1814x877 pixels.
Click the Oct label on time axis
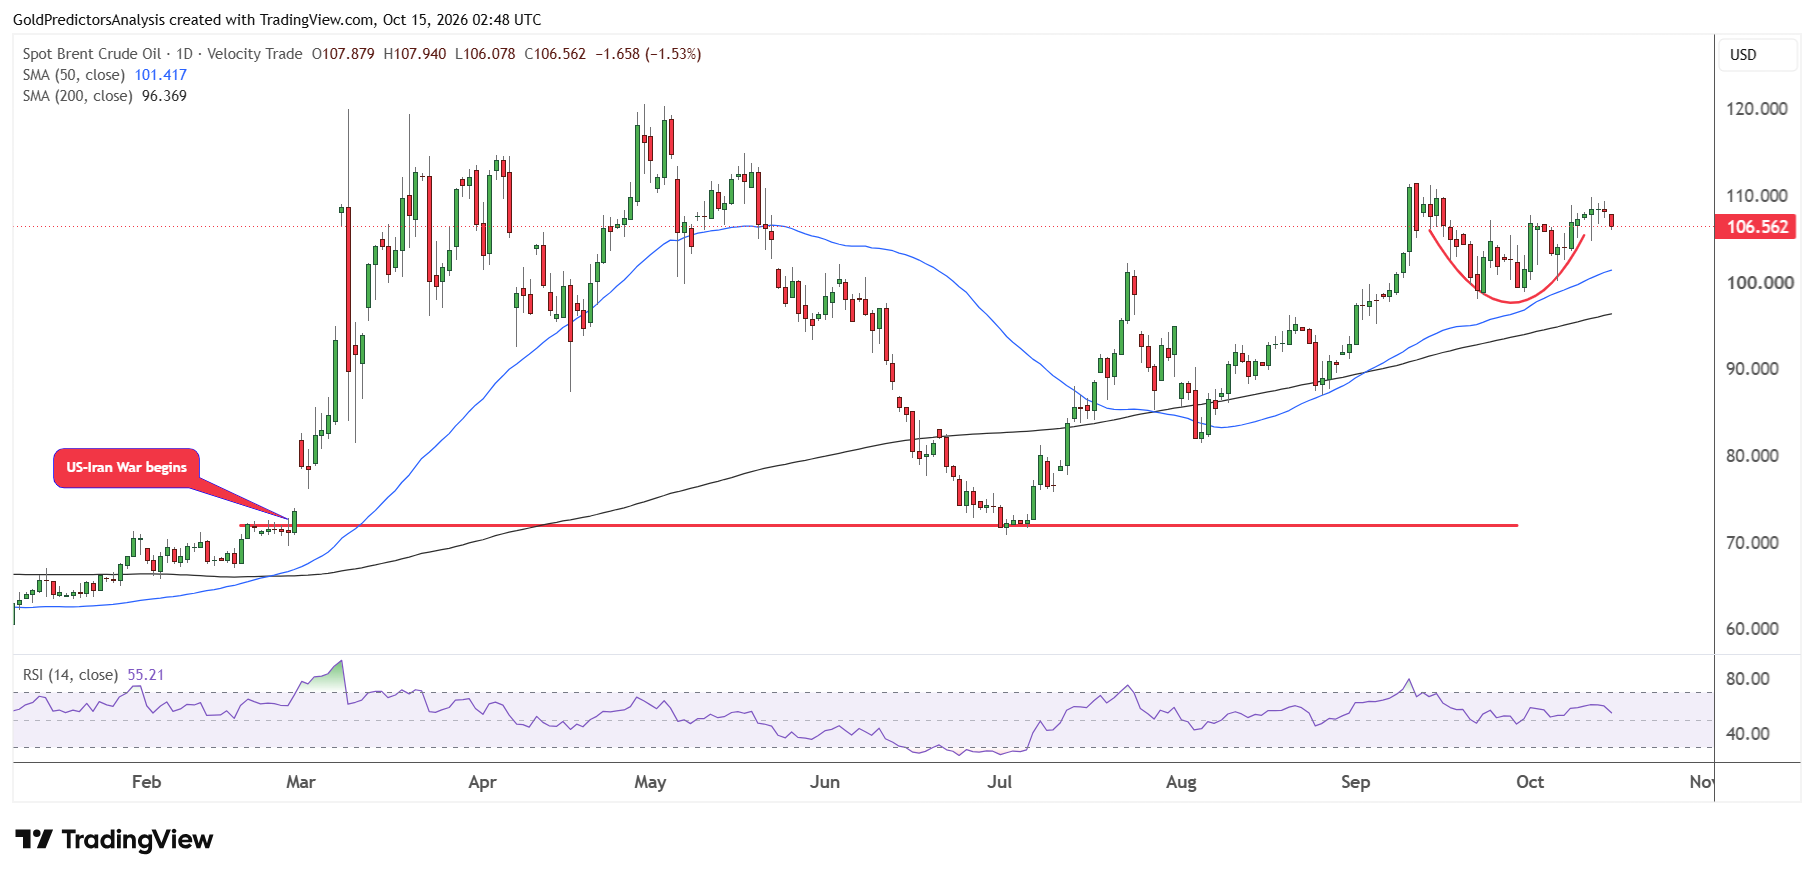(x=1530, y=782)
